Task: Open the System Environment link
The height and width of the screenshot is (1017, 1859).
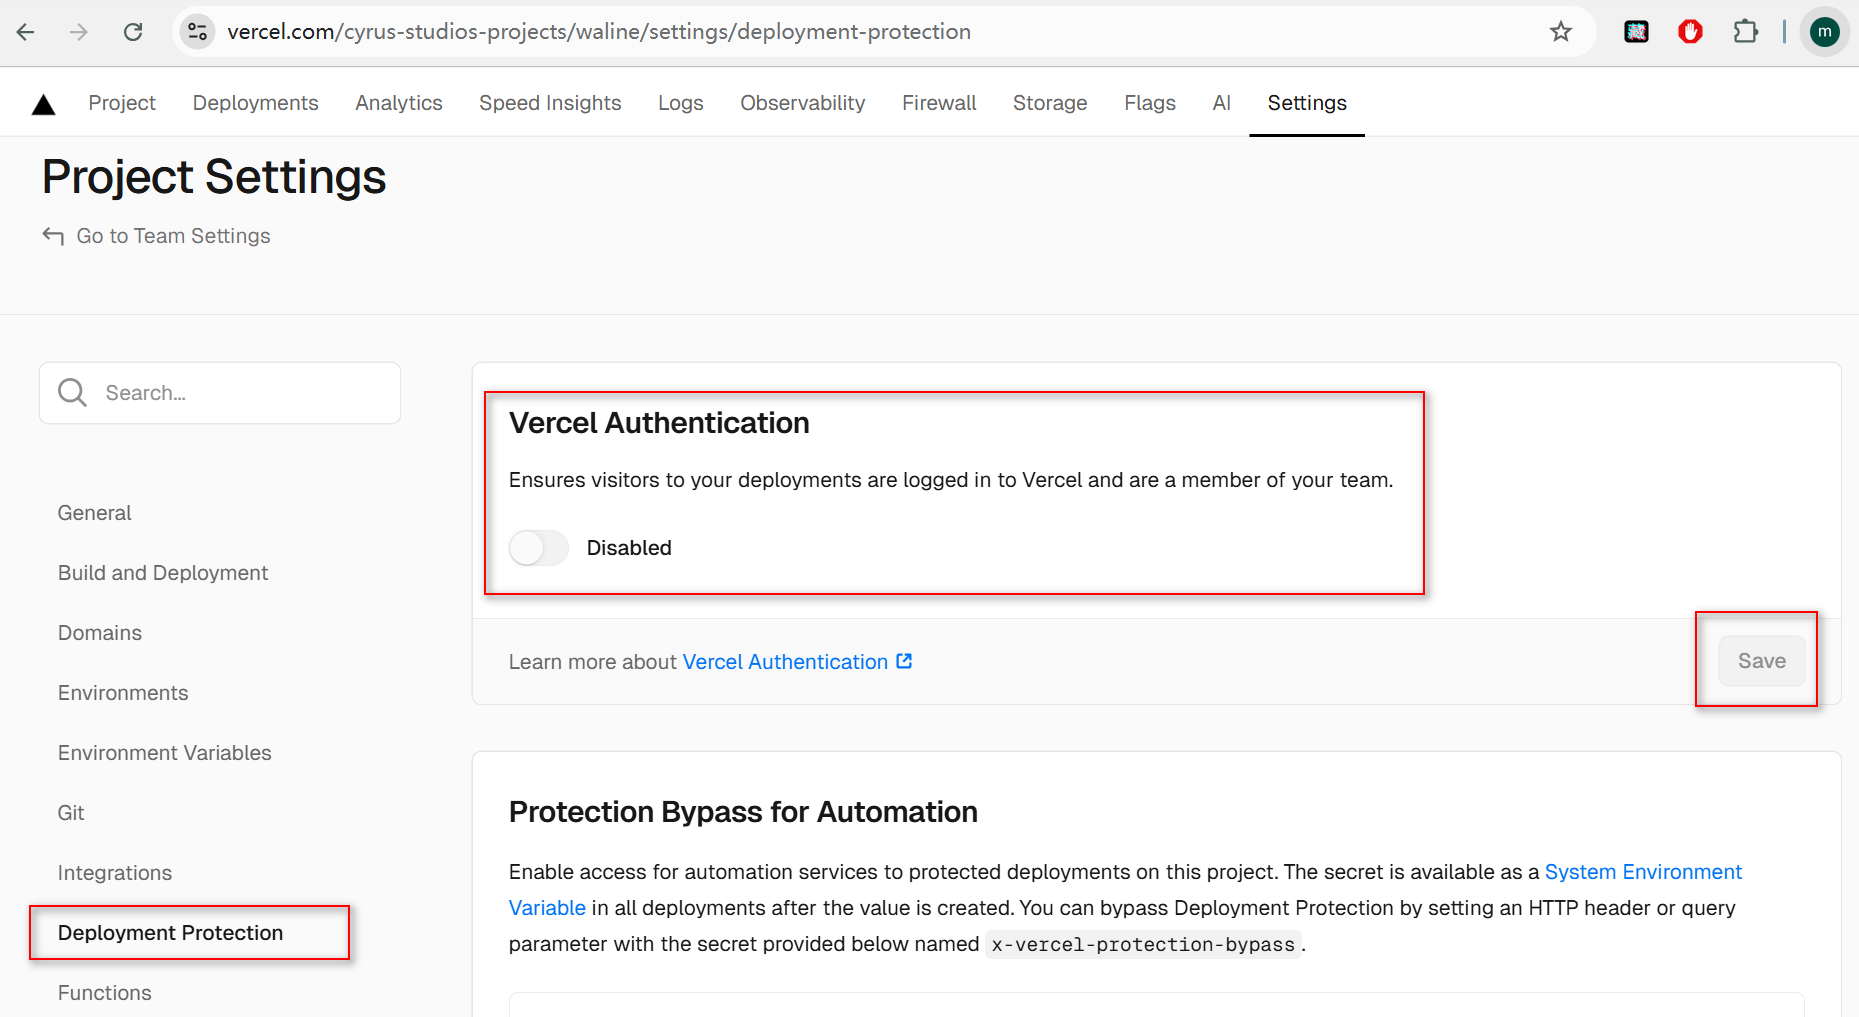Action: (1643, 872)
